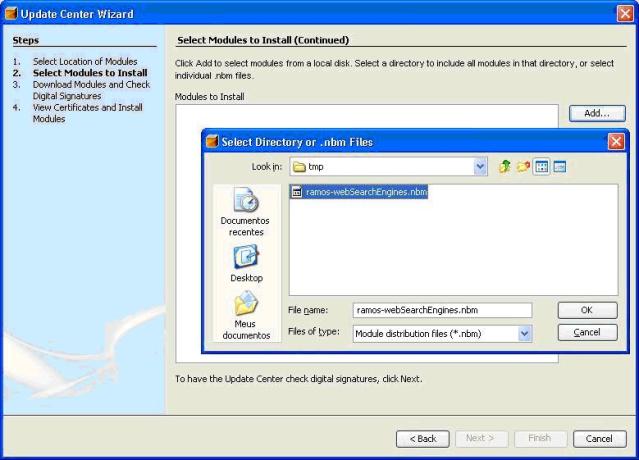Screen dimensions: 639x460
Task: Click the Select Directory dialog title icon
Action: (211, 142)
